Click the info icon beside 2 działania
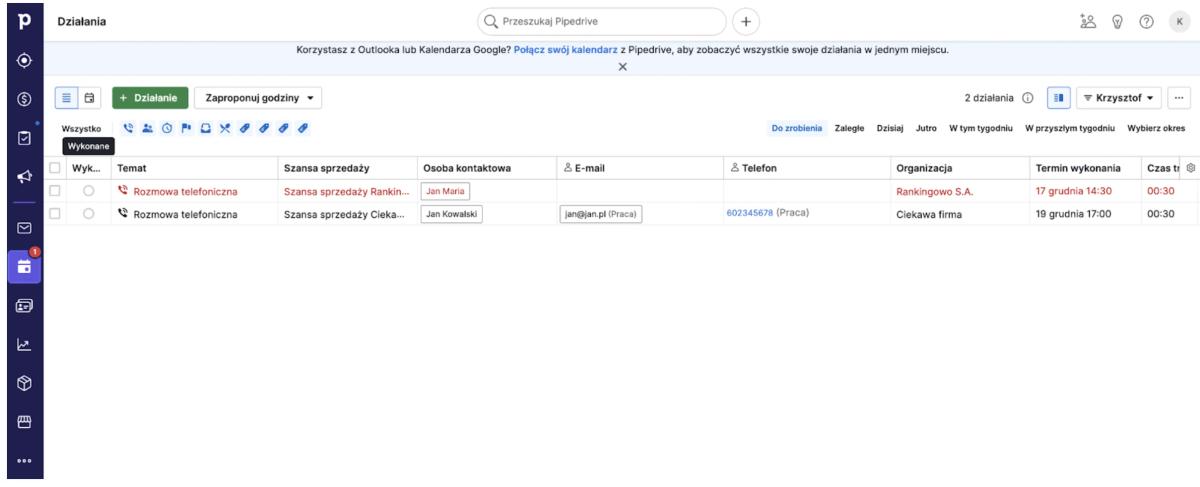The width and height of the screenshot is (1200, 487). click(x=1027, y=98)
